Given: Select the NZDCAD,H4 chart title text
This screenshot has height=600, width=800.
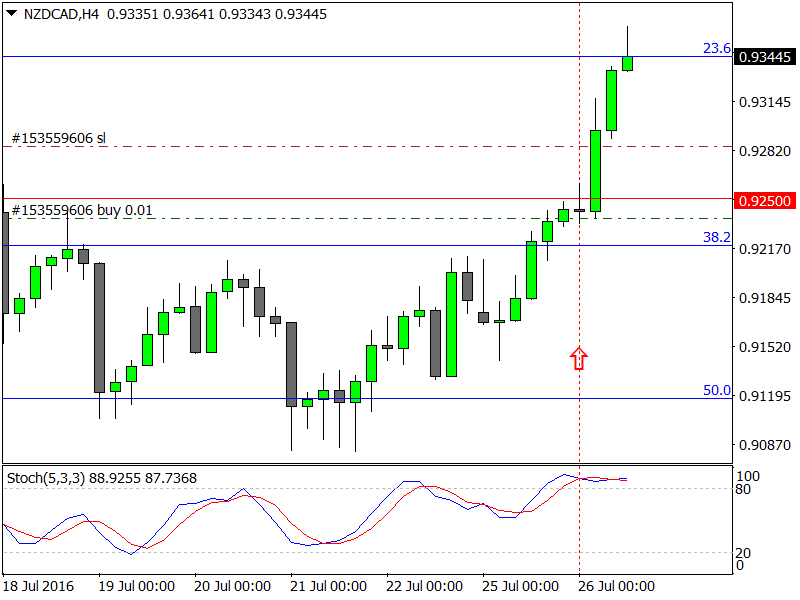Looking at the screenshot, I should click(61, 14).
